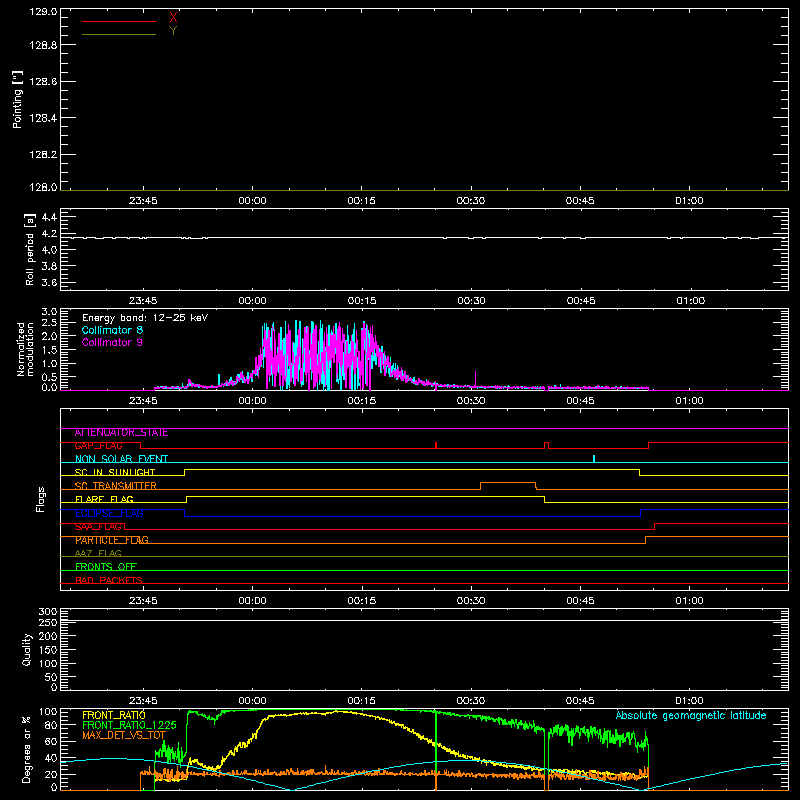Click the orange MAX_DET_VS_TOT legend label
Screen dimensions: 800x800
pos(124,735)
